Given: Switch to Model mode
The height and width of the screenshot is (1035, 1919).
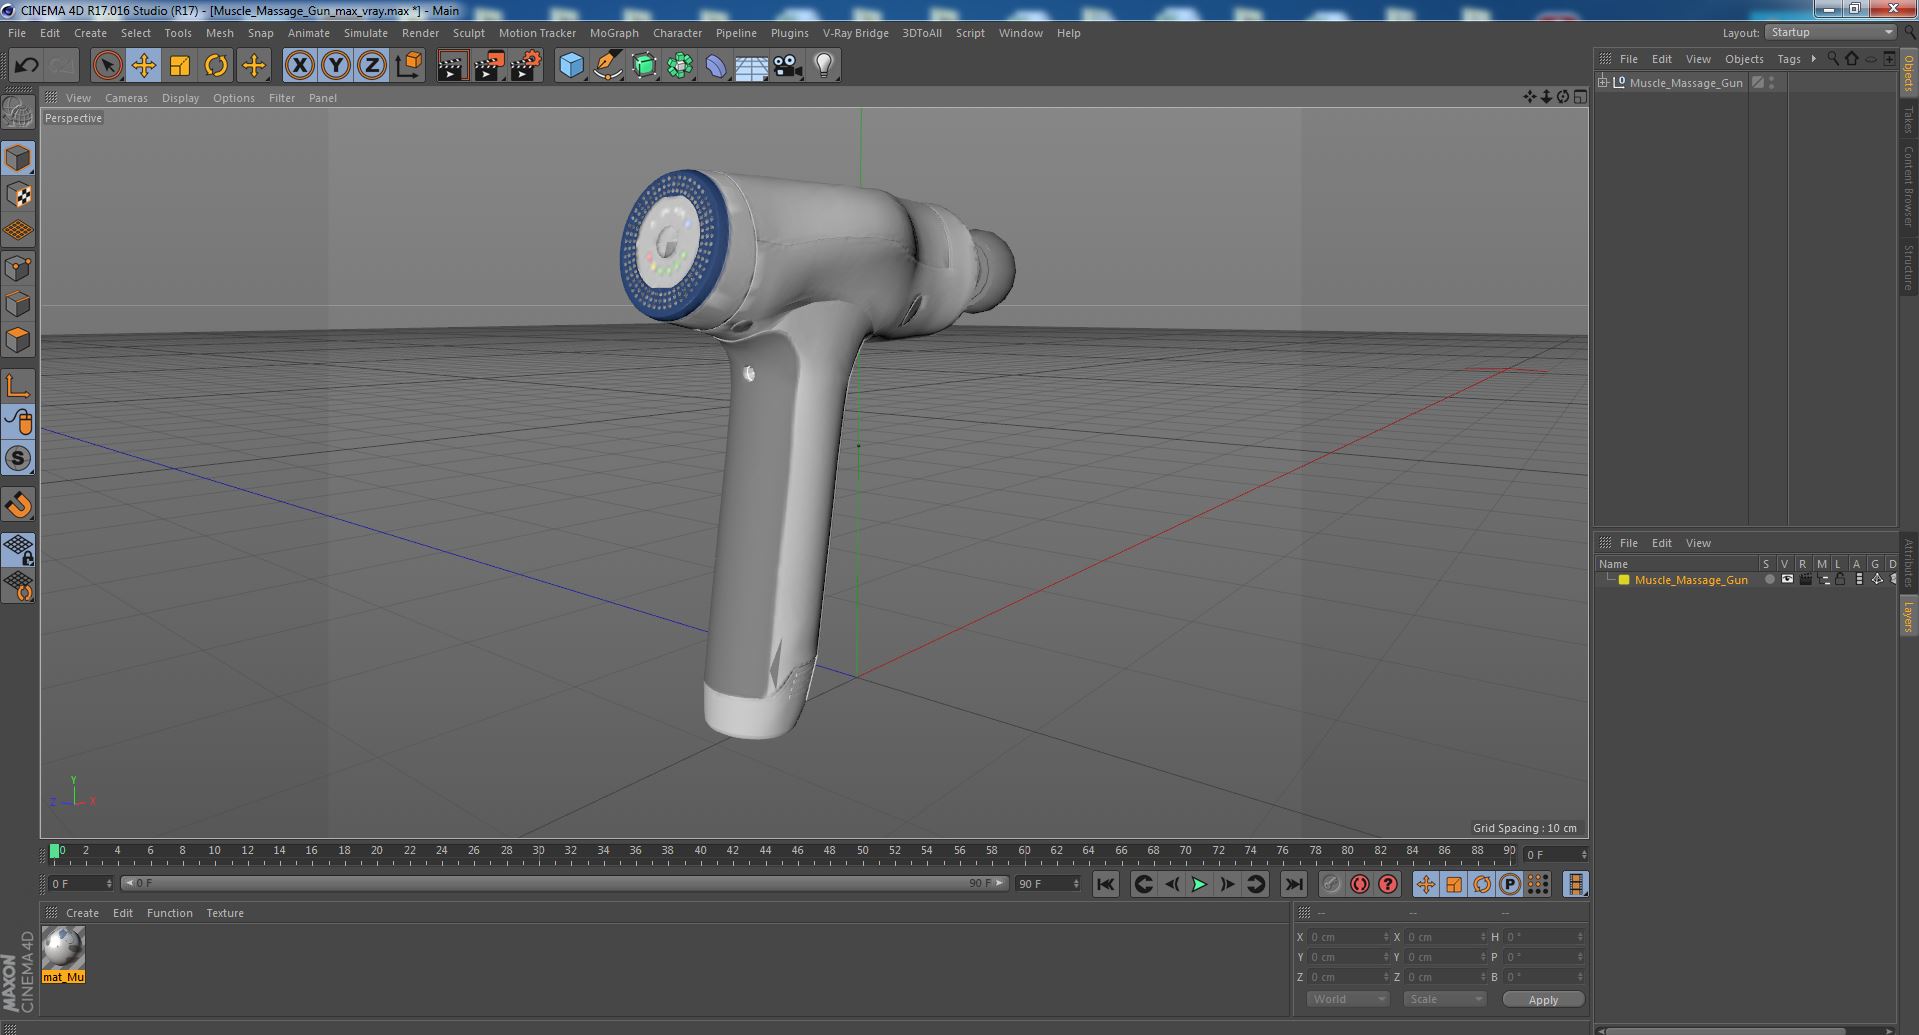Looking at the screenshot, I should click(18, 158).
